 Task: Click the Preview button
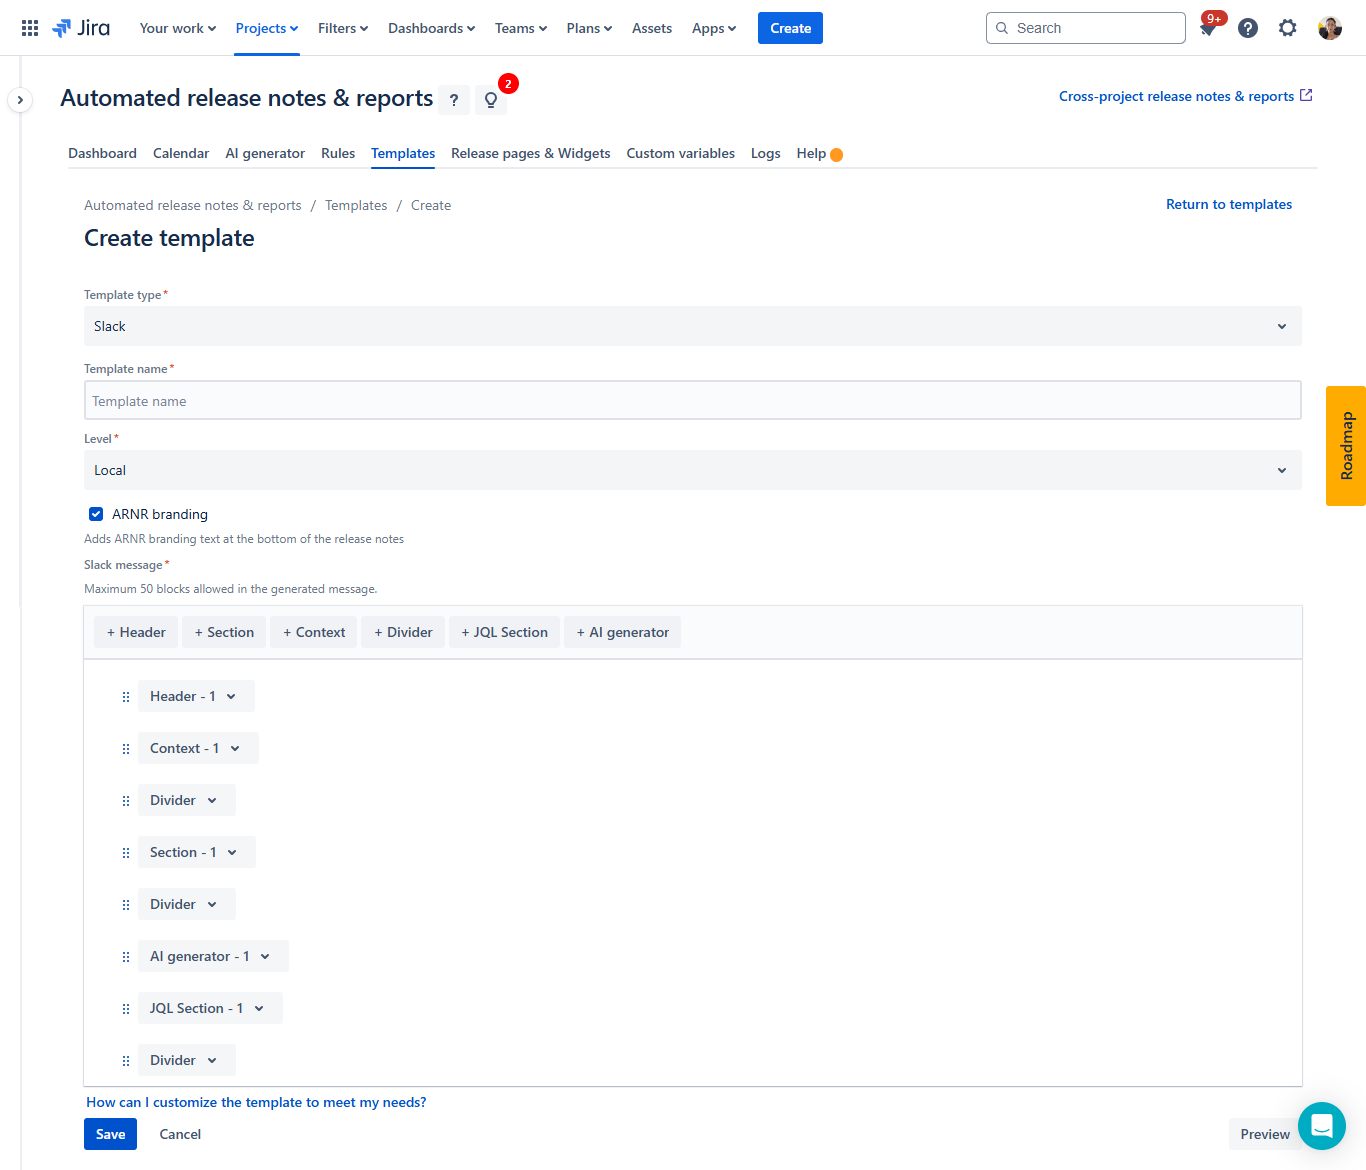(1265, 1134)
